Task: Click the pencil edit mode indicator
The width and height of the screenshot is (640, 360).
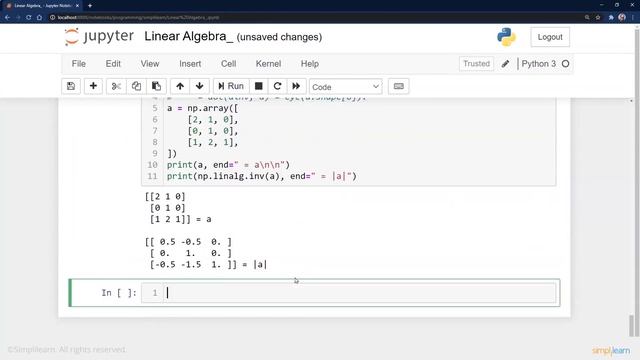Action: [x=505, y=64]
